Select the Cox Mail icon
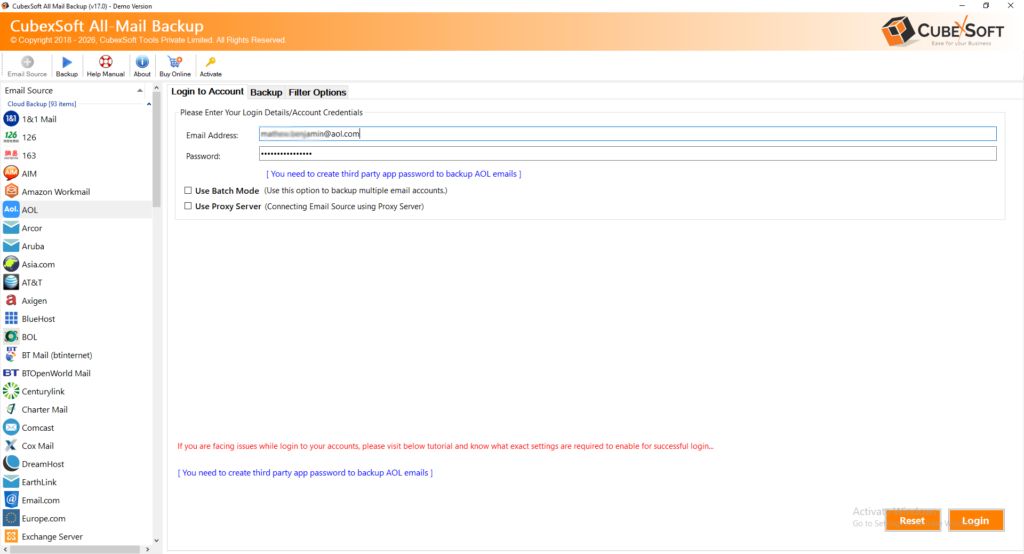This screenshot has width=1024, height=554. [11, 446]
